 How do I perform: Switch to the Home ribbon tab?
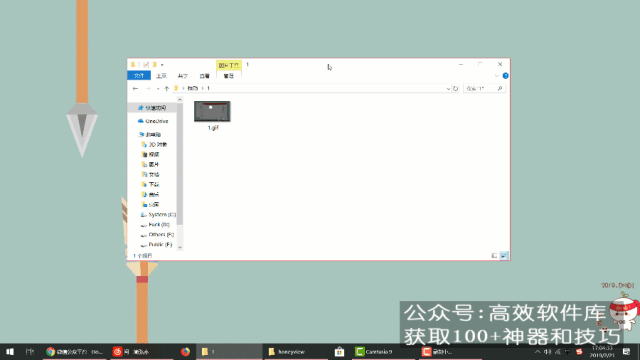click(x=161, y=76)
